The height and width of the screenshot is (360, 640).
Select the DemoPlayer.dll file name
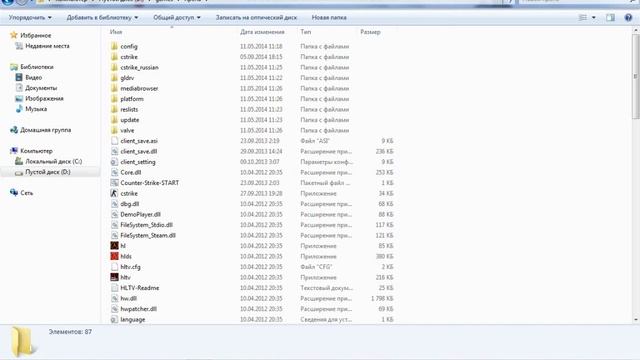coord(140,215)
